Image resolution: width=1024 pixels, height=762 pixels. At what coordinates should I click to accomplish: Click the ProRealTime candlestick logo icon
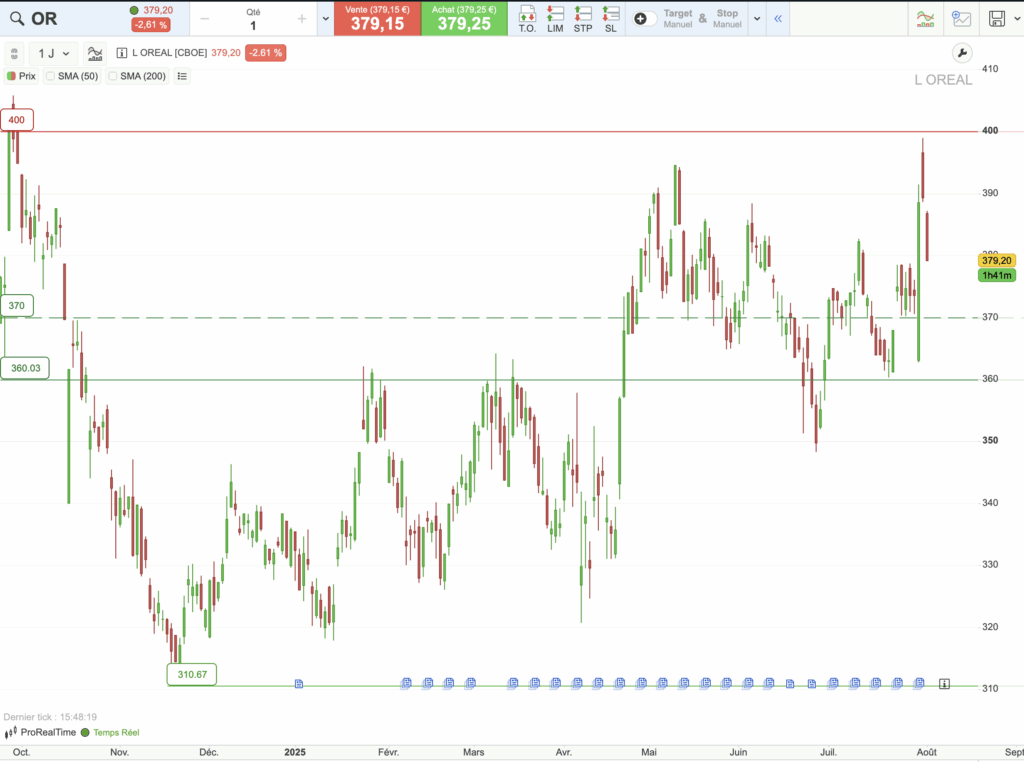11,733
